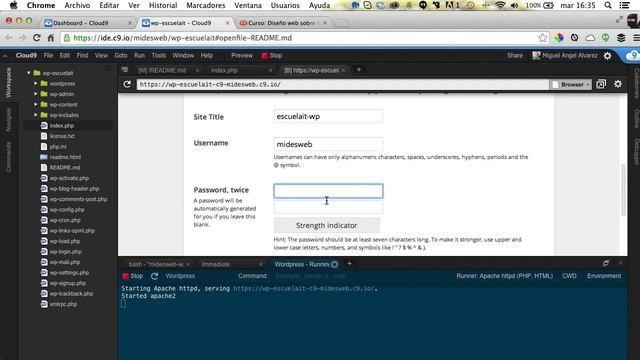This screenshot has width=640, height=360.
Task: Open the Workspace side panel
Action: coord(8,82)
